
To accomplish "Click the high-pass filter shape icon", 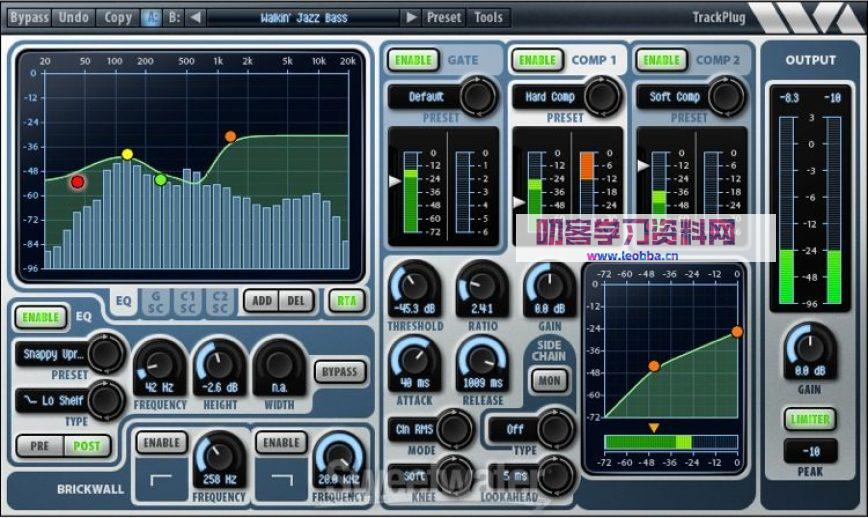I will pos(161,480).
